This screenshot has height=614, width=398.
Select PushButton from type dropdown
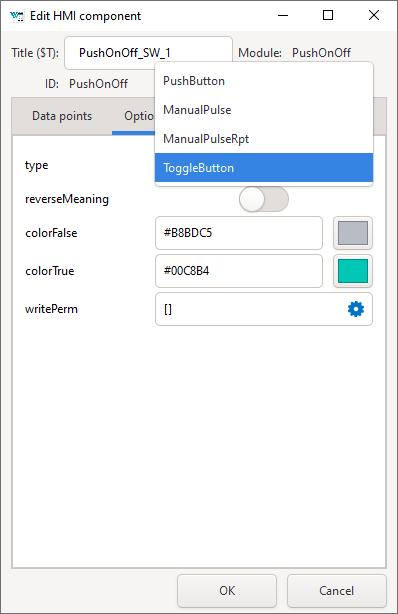(264, 81)
